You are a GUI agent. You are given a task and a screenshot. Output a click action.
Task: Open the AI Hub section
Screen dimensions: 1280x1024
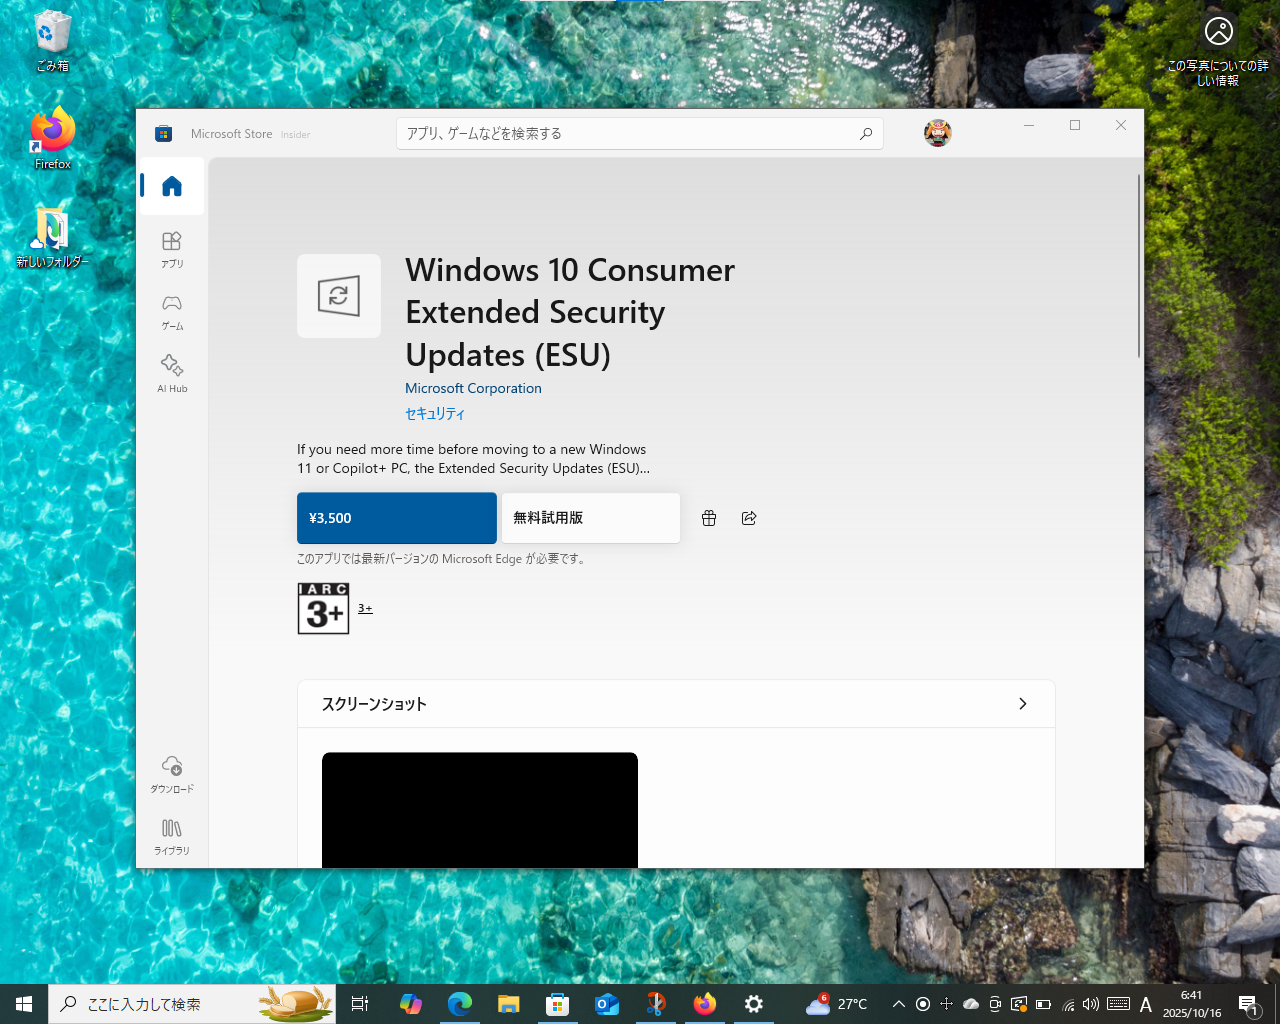[171, 371]
